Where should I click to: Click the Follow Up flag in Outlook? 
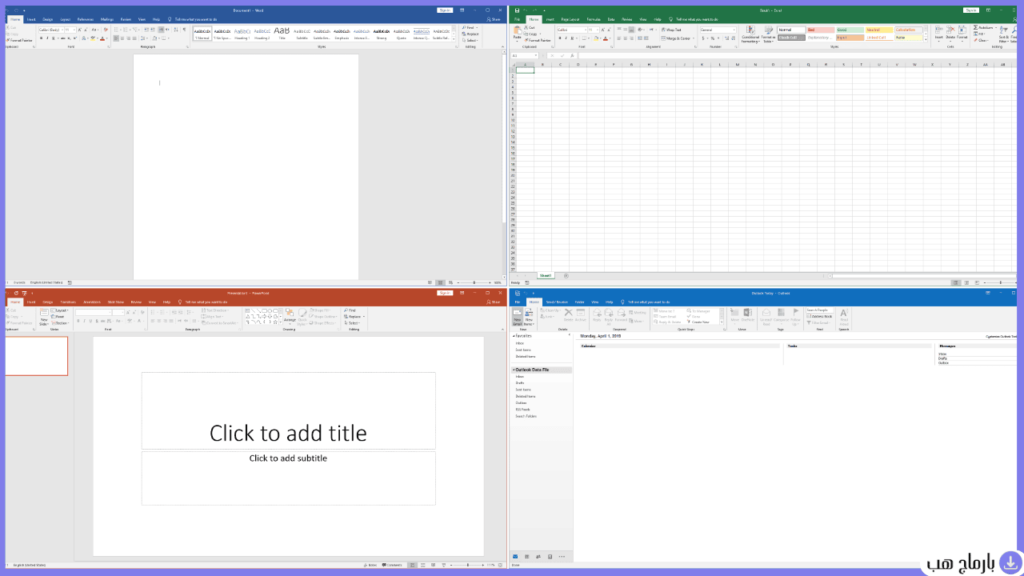pos(795,317)
